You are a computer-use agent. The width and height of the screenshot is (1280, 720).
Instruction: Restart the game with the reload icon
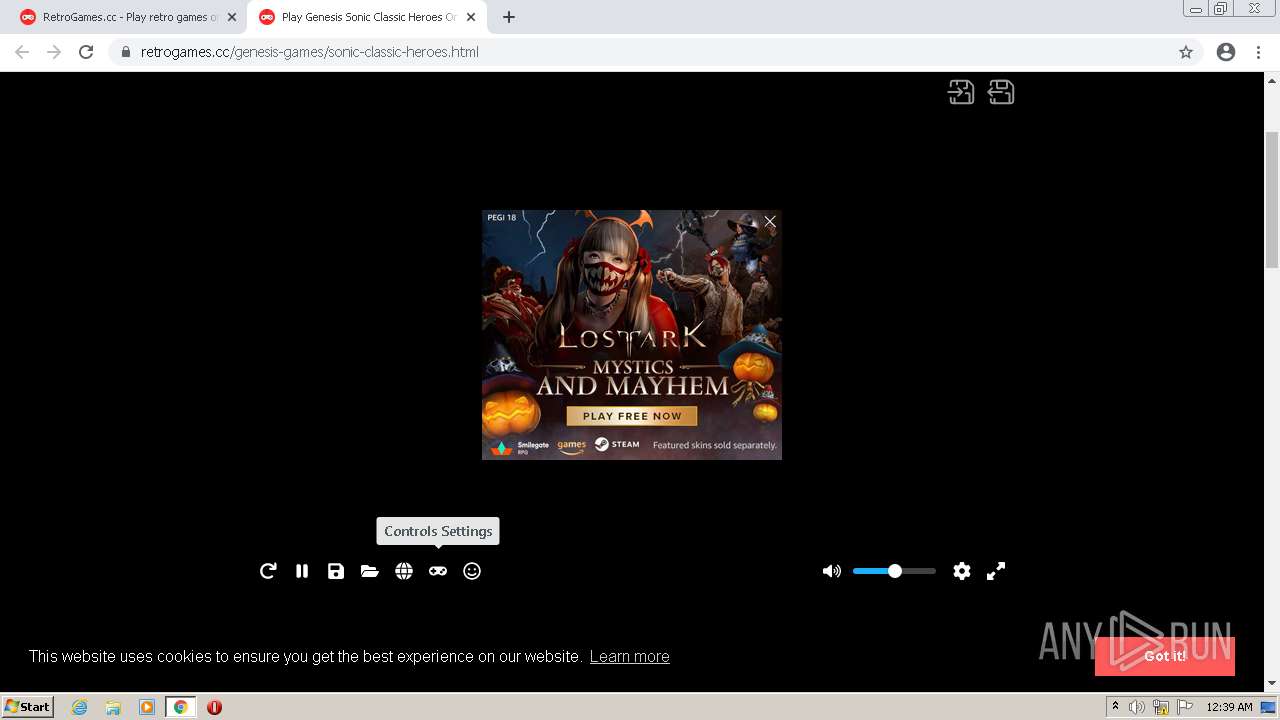click(x=268, y=571)
